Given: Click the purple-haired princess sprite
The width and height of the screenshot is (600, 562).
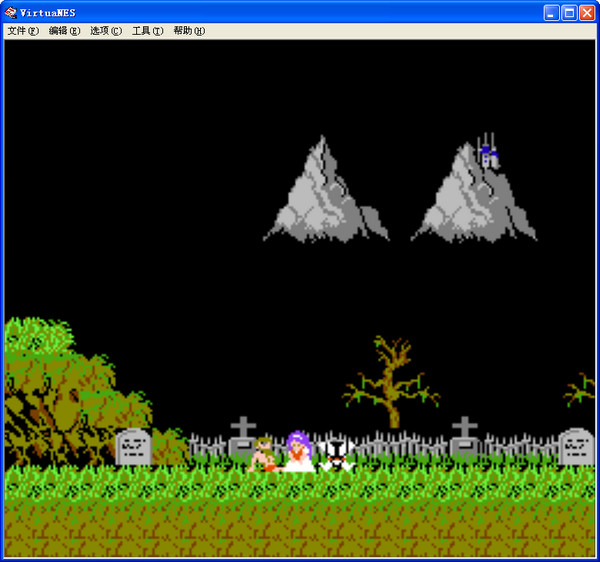Looking at the screenshot, I should point(300,451).
